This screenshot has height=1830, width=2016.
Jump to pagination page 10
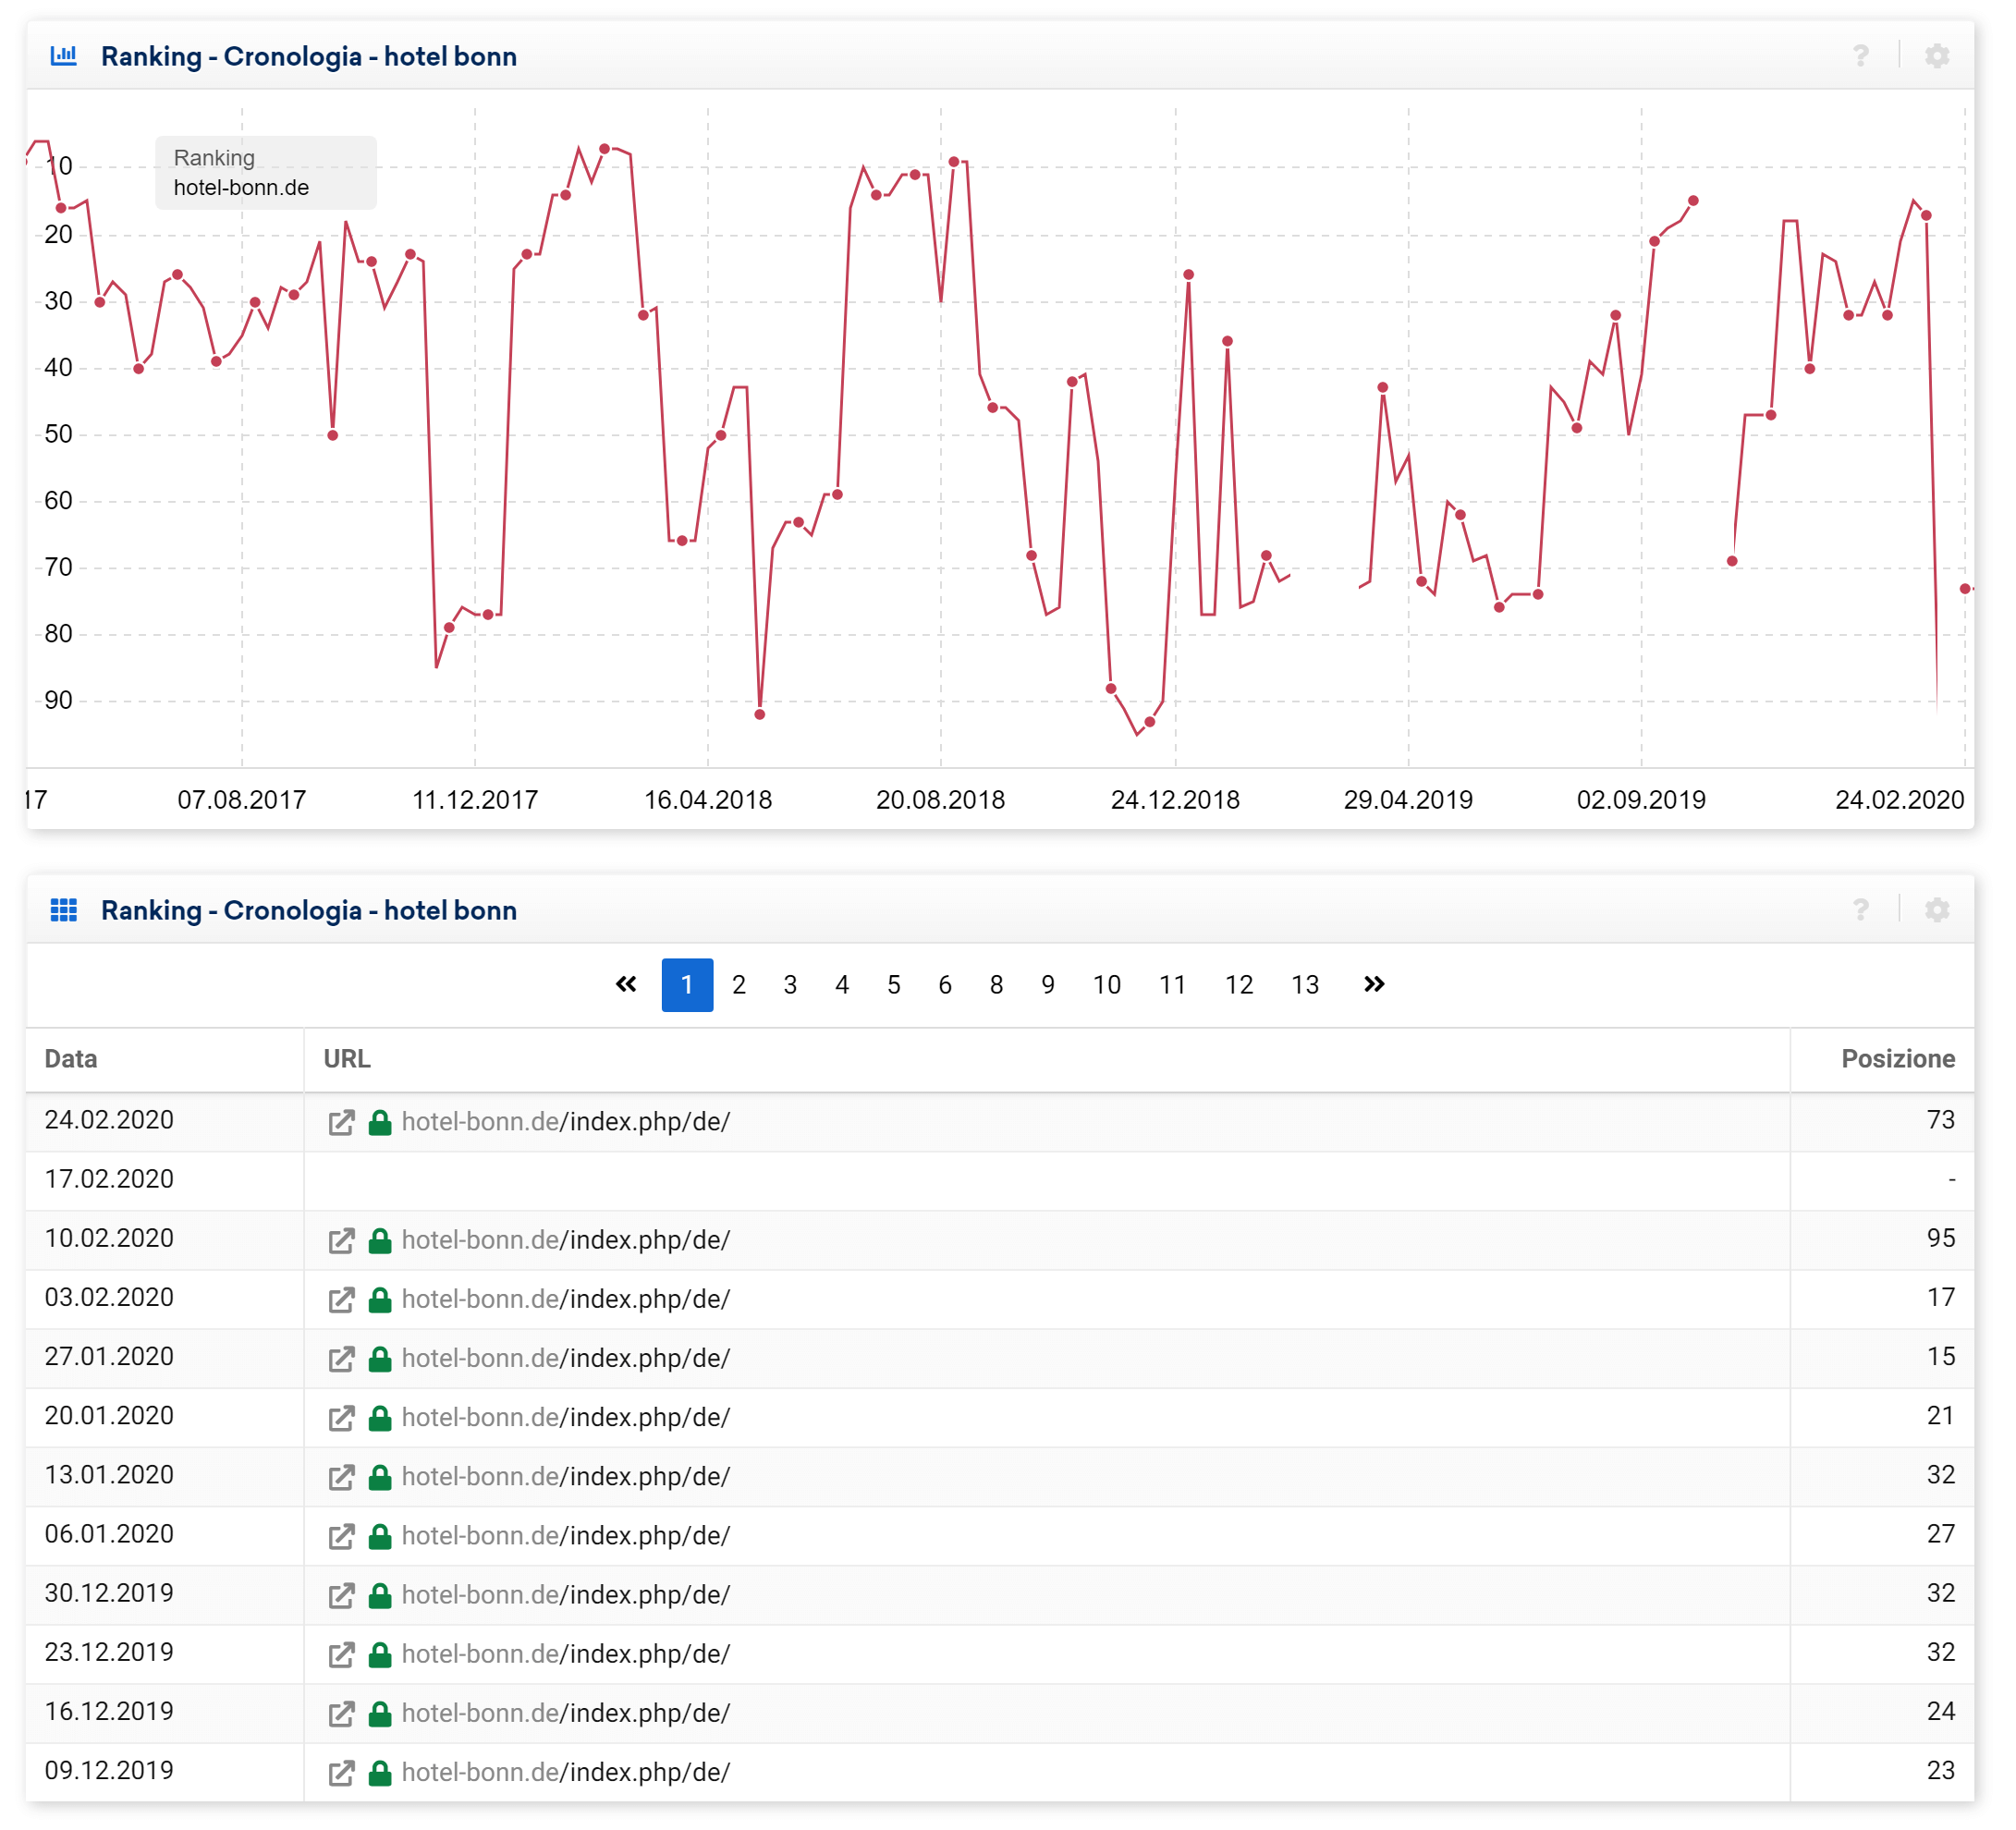(1107, 985)
